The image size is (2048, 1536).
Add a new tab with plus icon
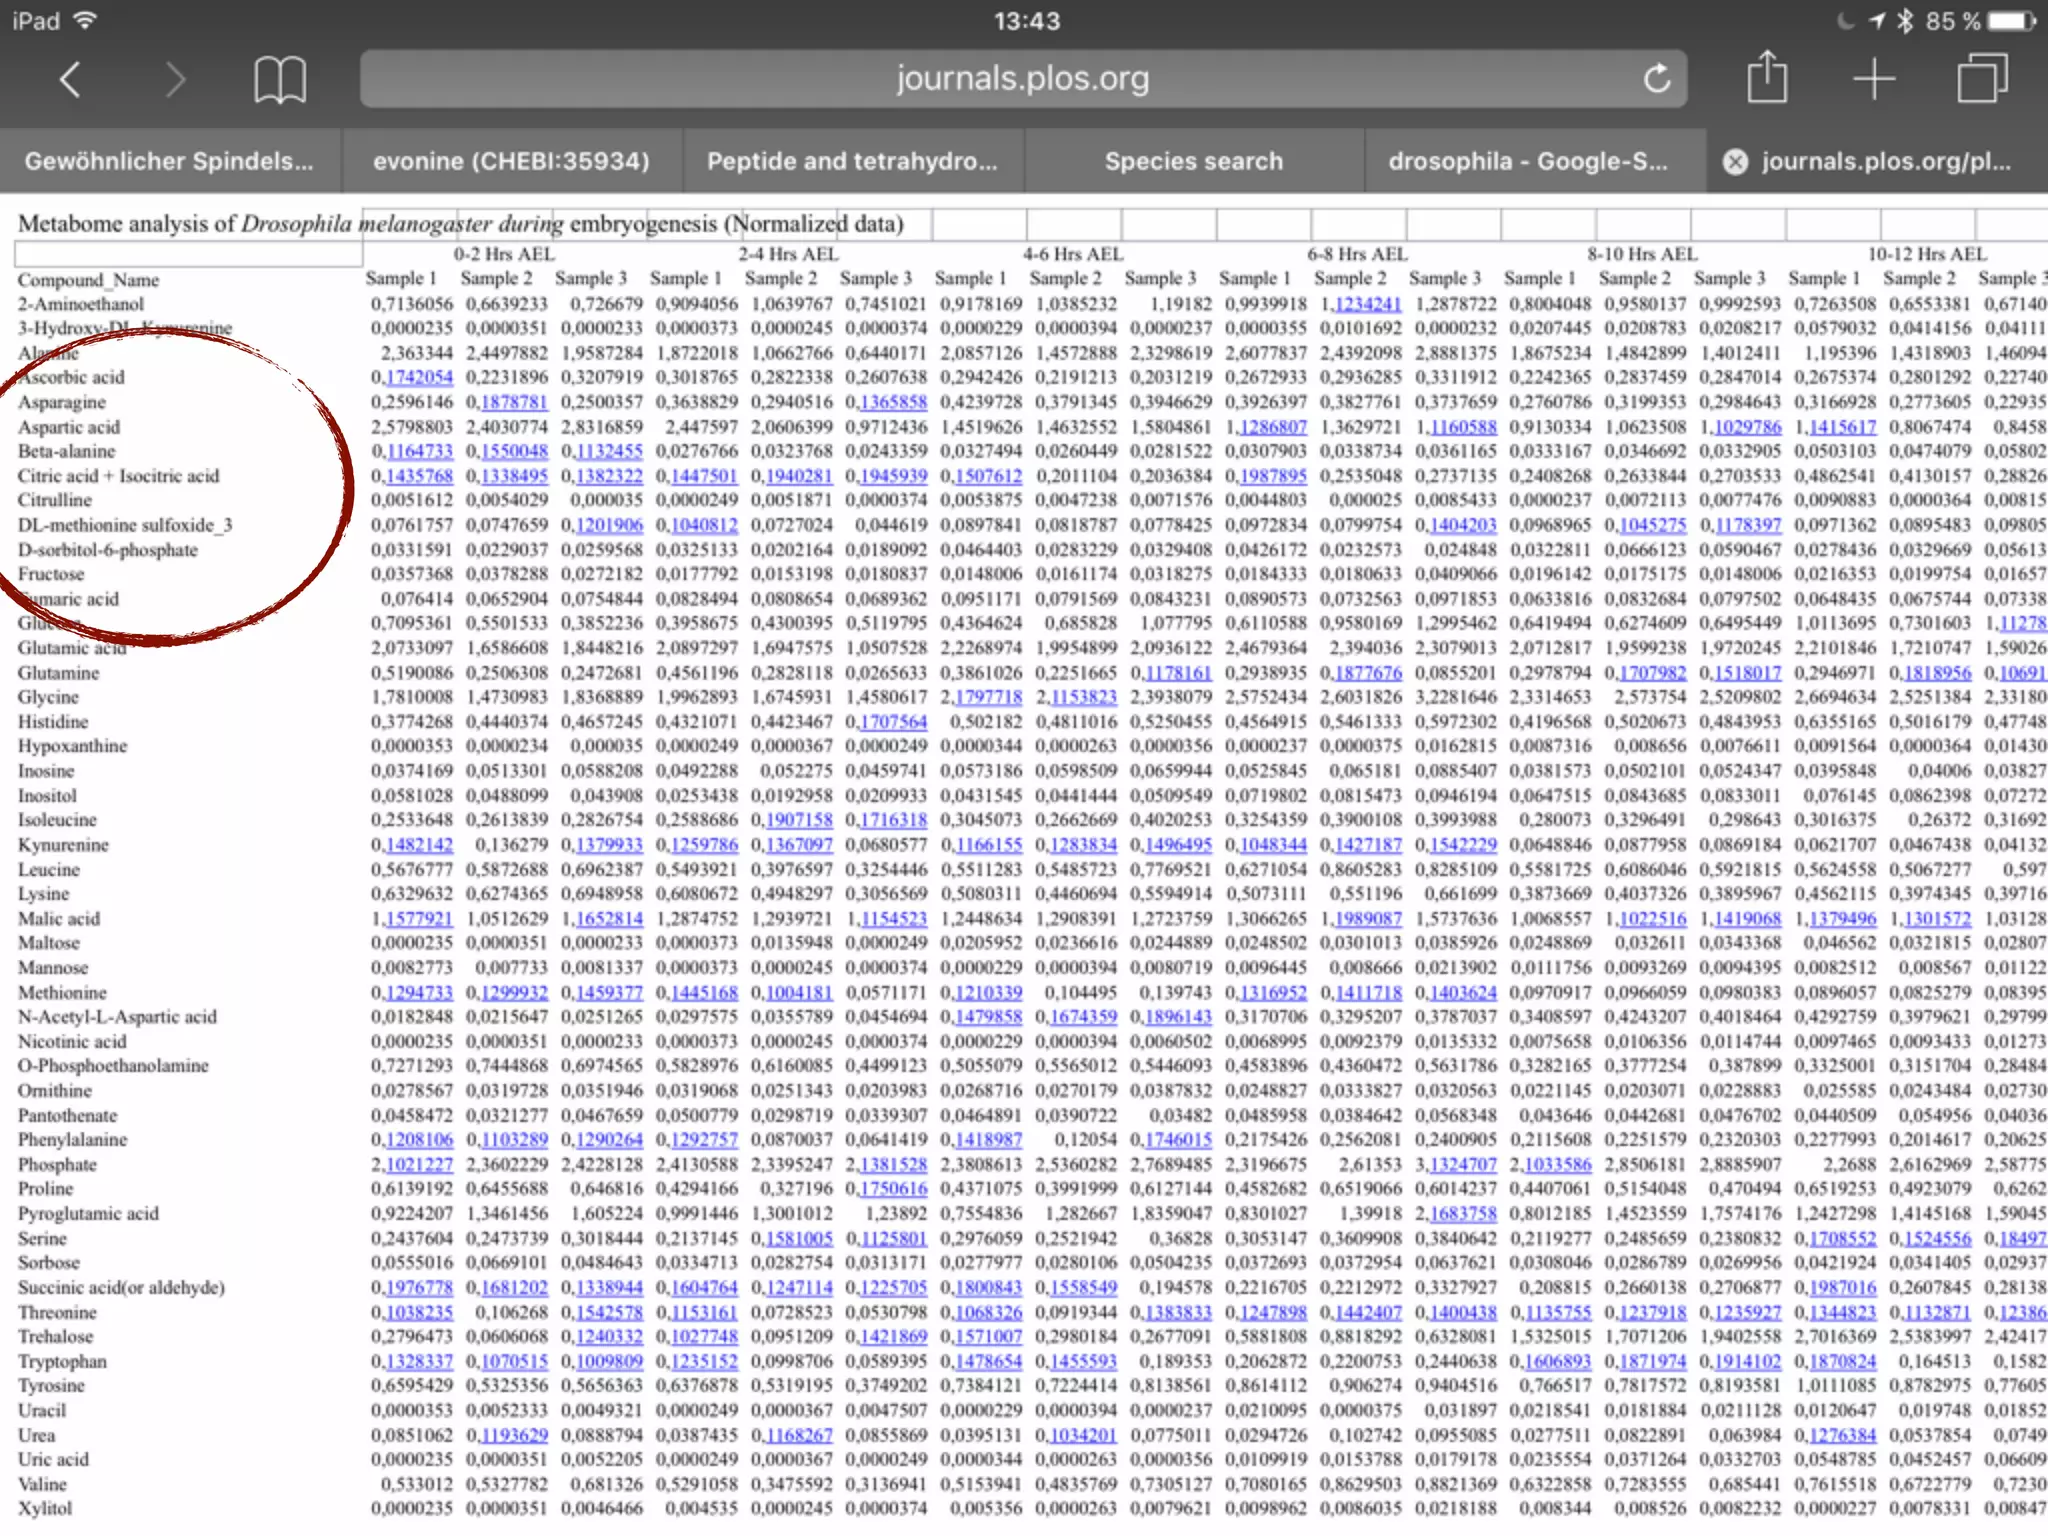click(x=1873, y=78)
